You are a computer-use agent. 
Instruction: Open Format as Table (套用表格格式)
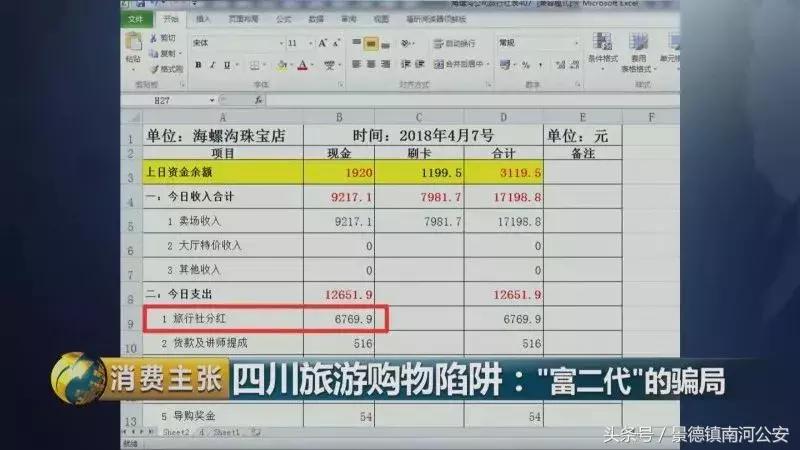coord(638,52)
